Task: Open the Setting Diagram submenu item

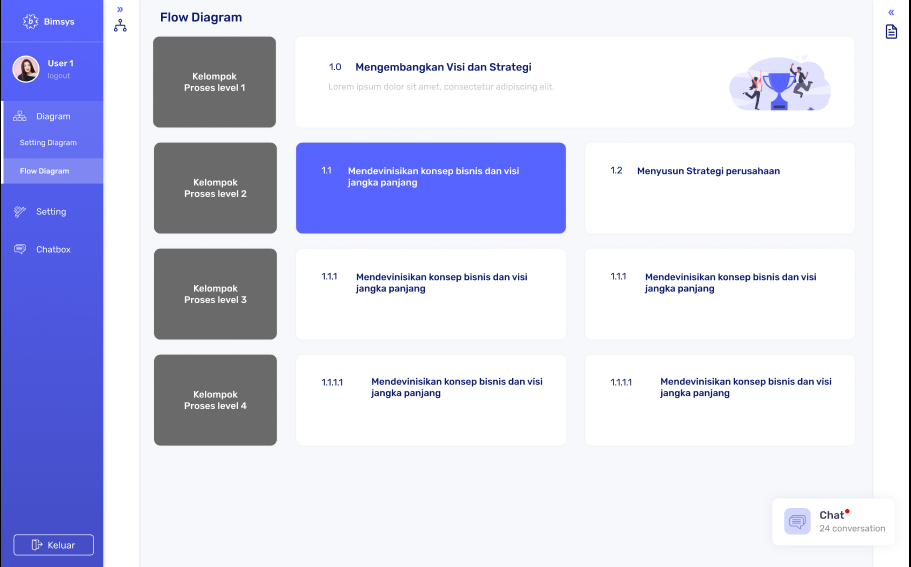Action: 48,142
